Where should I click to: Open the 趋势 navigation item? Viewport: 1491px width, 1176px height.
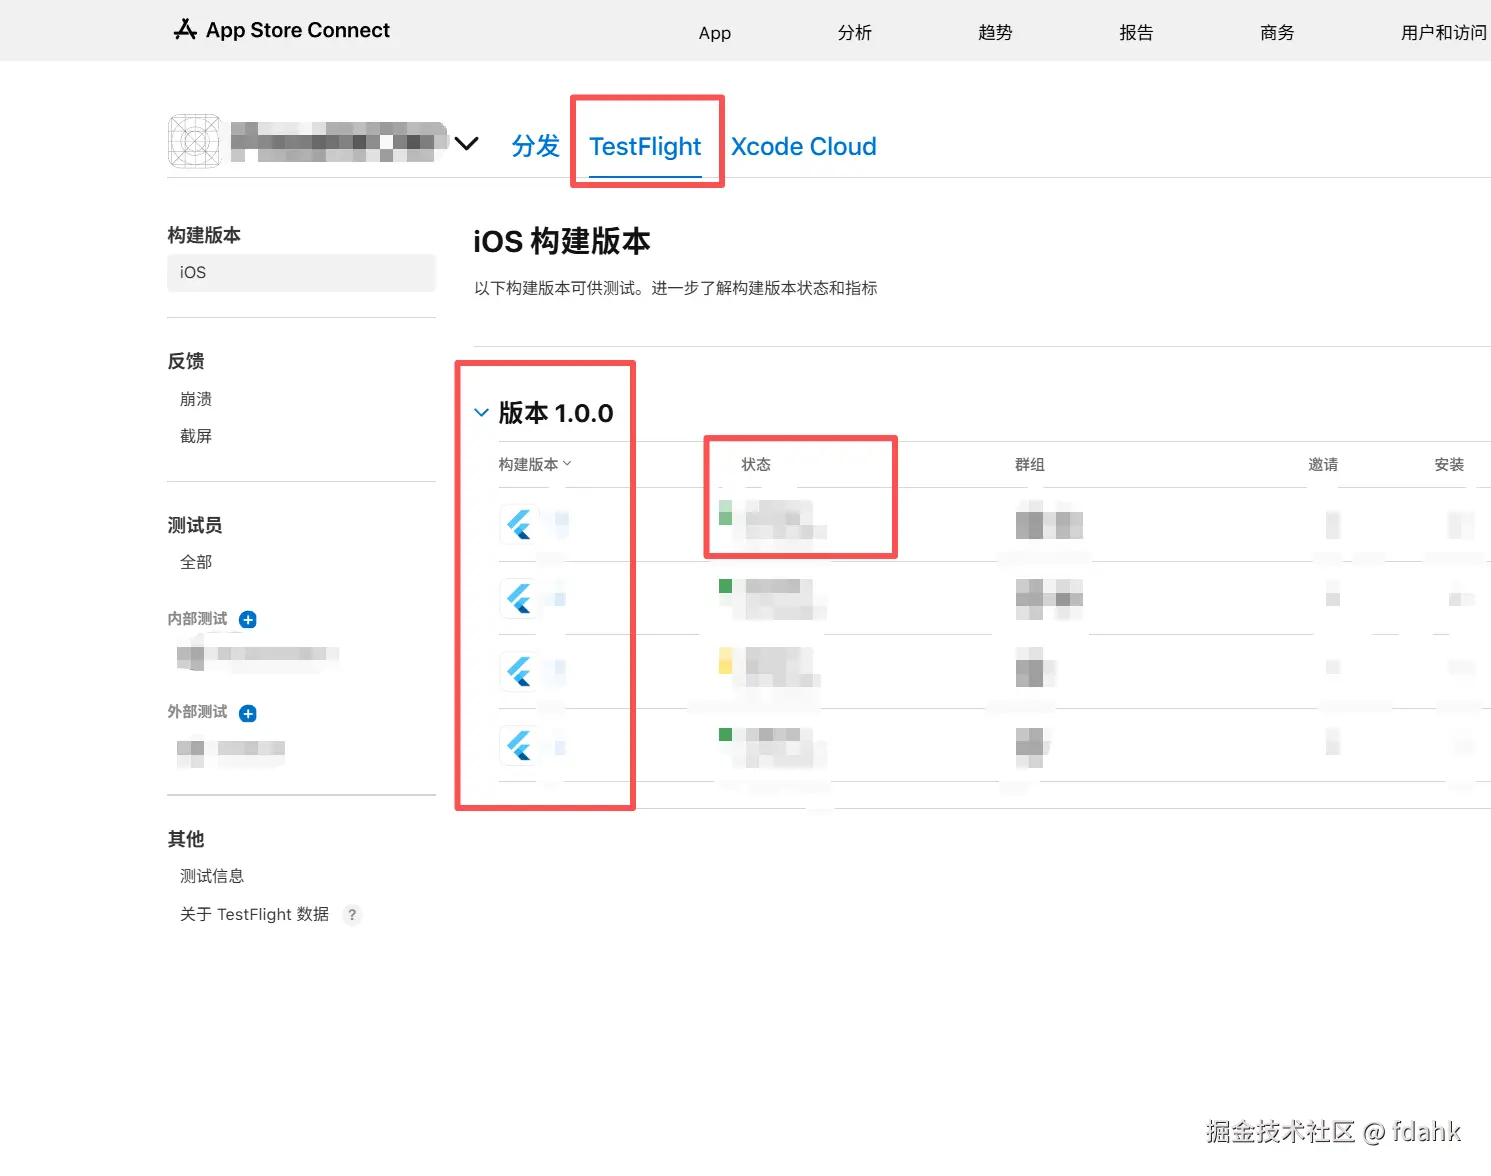coord(995,33)
